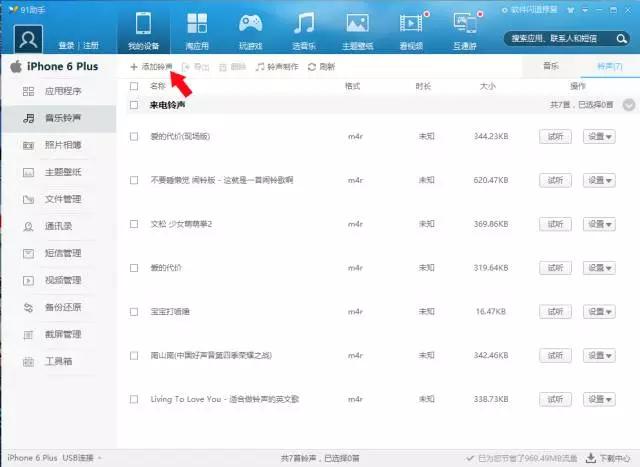The image size is (640, 467).
Task: Open 截屏管理 in the sidebar
Action: [x=58, y=334]
